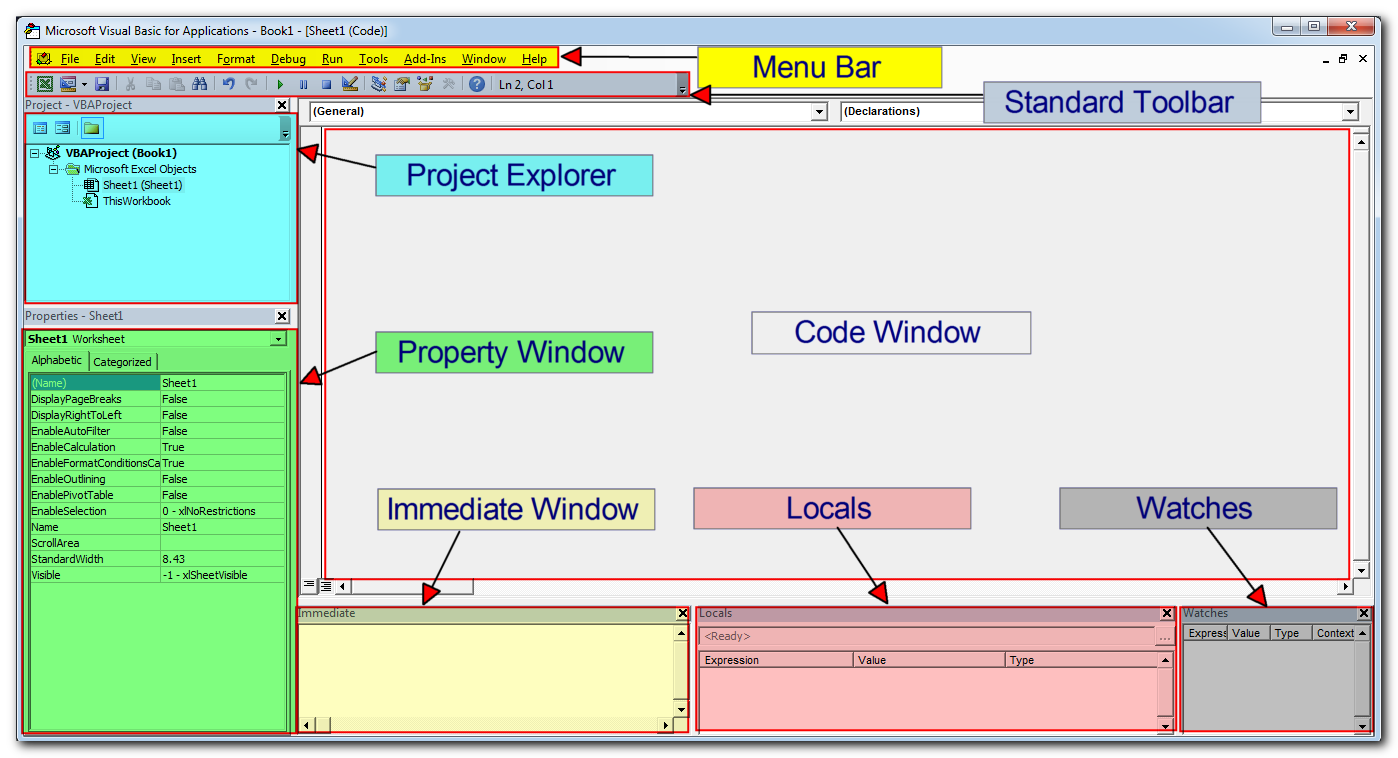Switch to Procedure View button at code window bottom
The width and height of the screenshot is (1398, 758).
[309, 586]
